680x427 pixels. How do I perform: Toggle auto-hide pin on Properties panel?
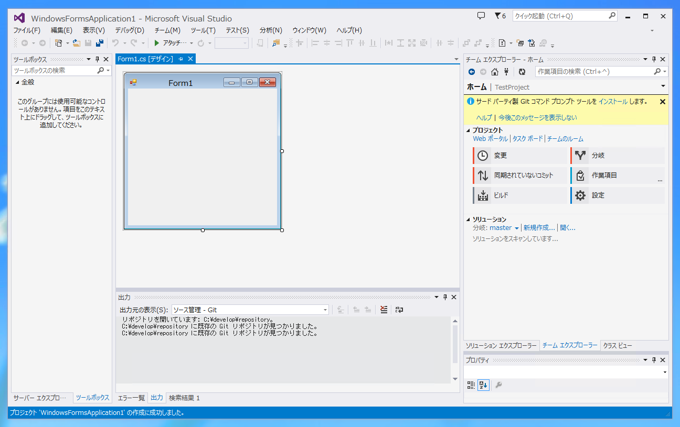[654, 360]
